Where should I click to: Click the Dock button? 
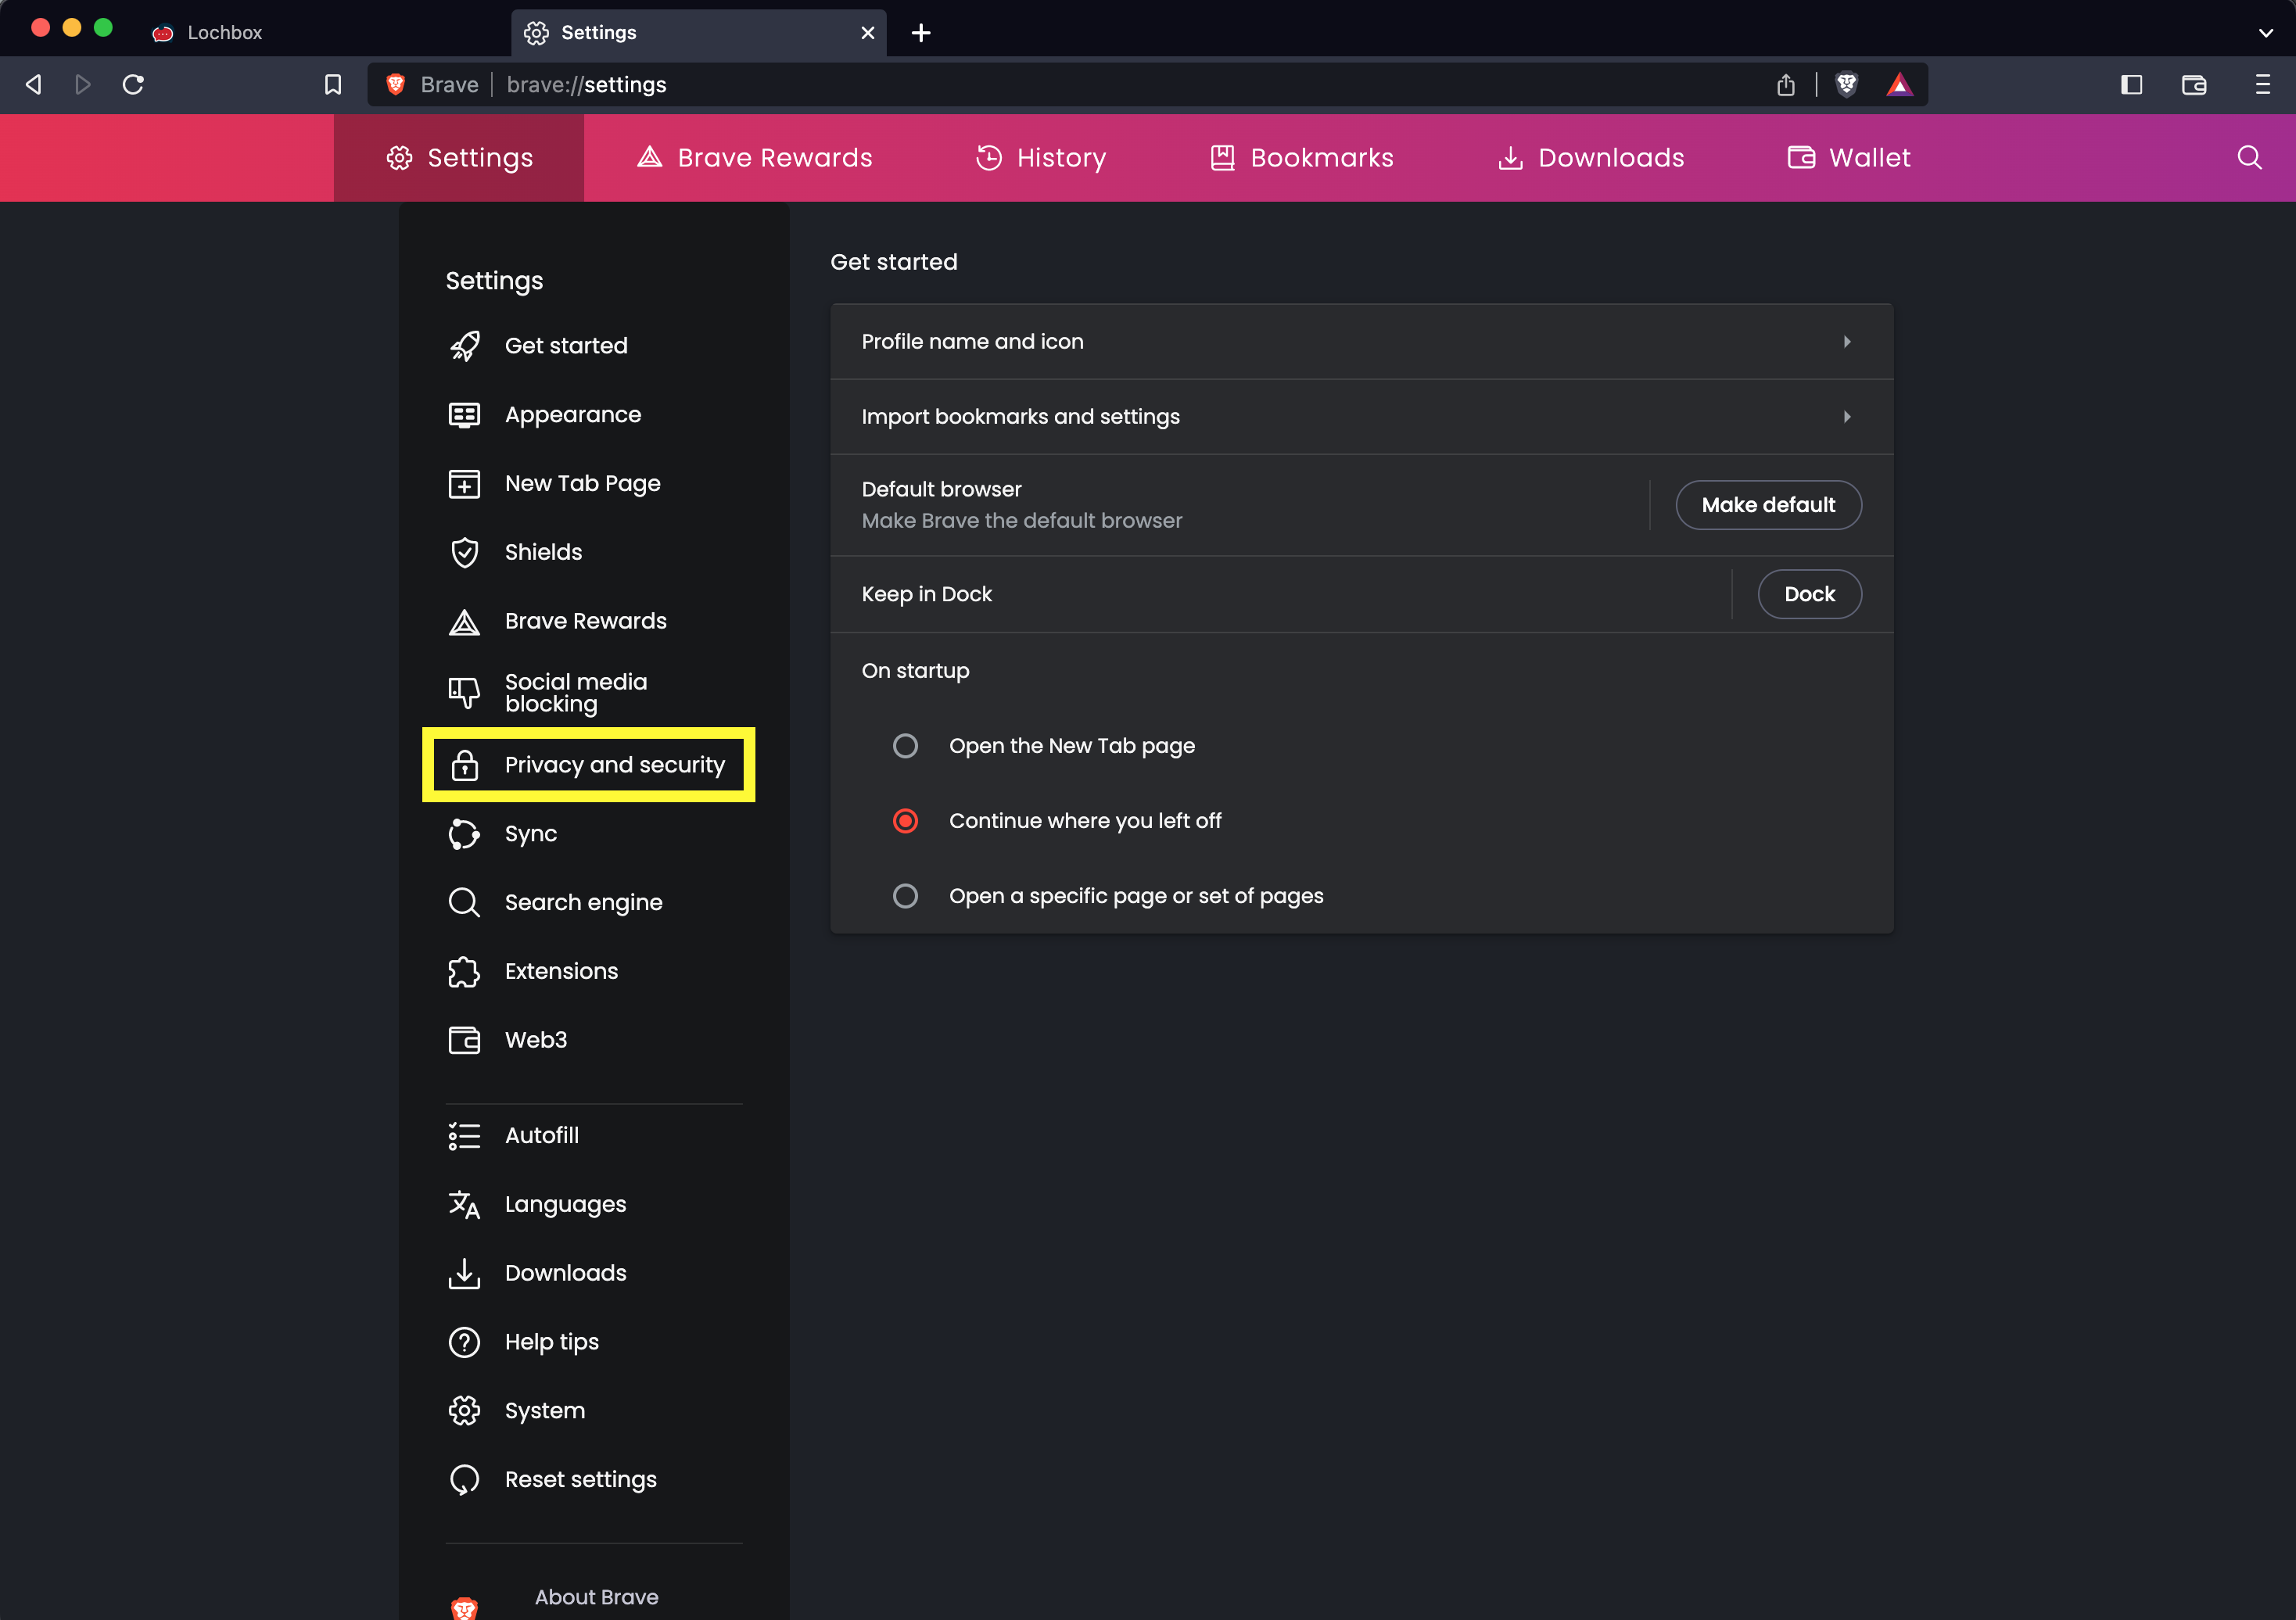(1809, 594)
